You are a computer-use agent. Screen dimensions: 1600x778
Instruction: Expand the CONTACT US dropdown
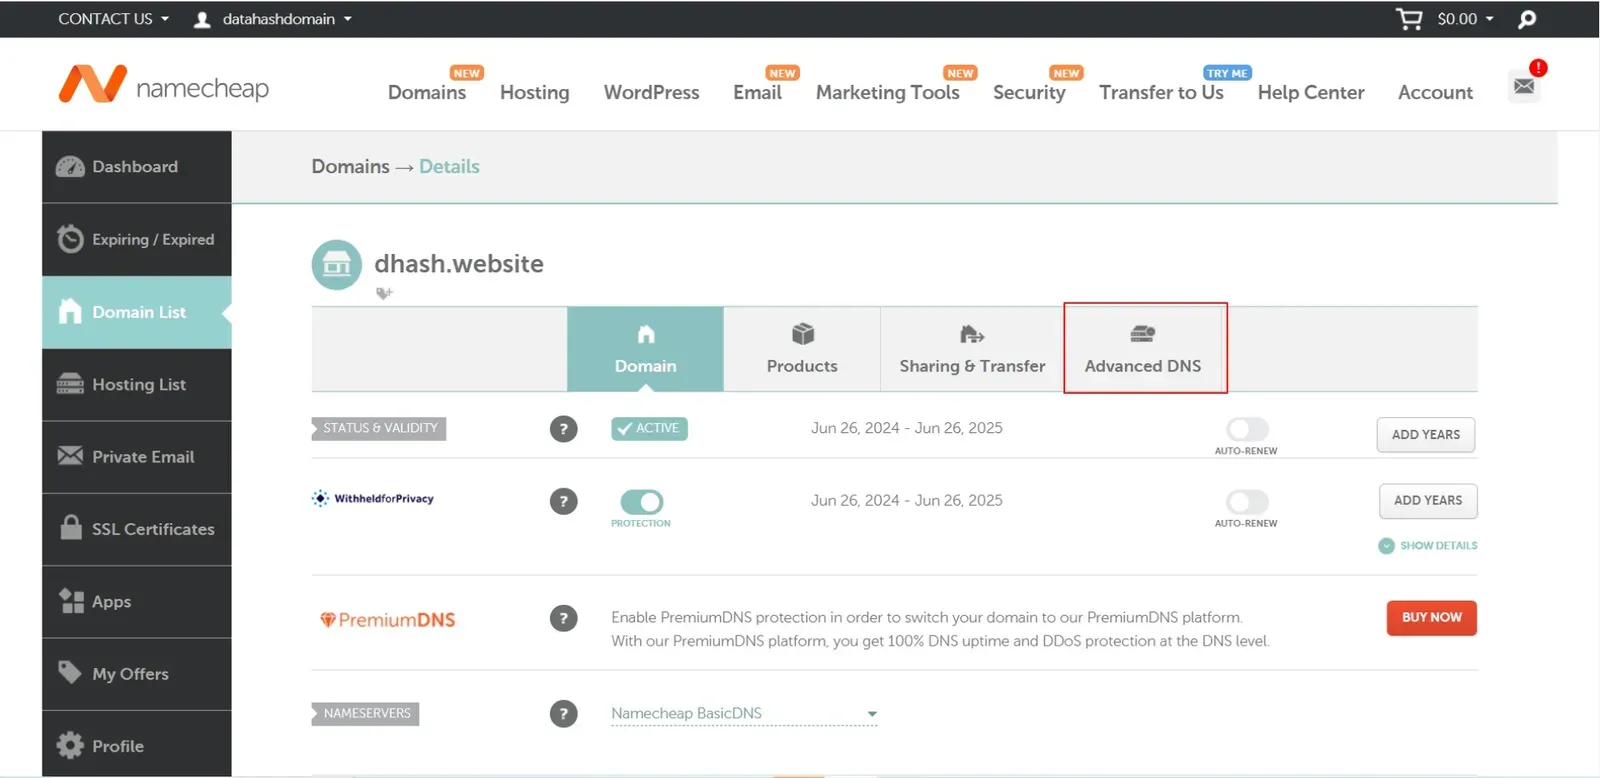coord(113,19)
